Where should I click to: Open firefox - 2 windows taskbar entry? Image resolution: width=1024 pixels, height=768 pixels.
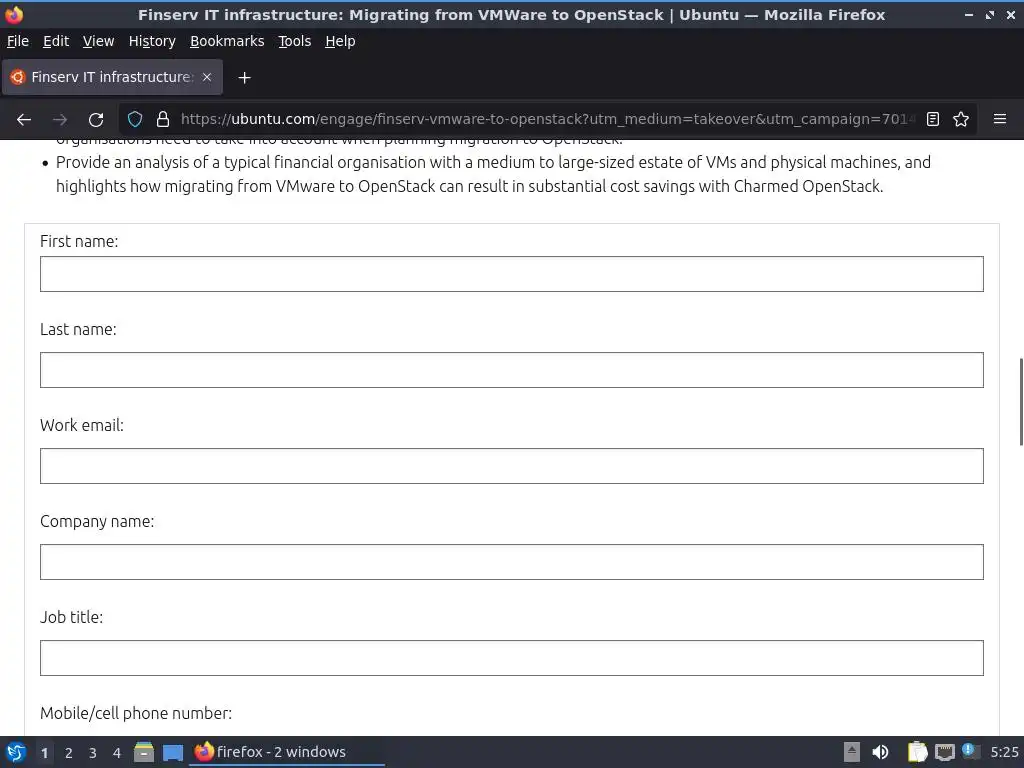pos(287,752)
